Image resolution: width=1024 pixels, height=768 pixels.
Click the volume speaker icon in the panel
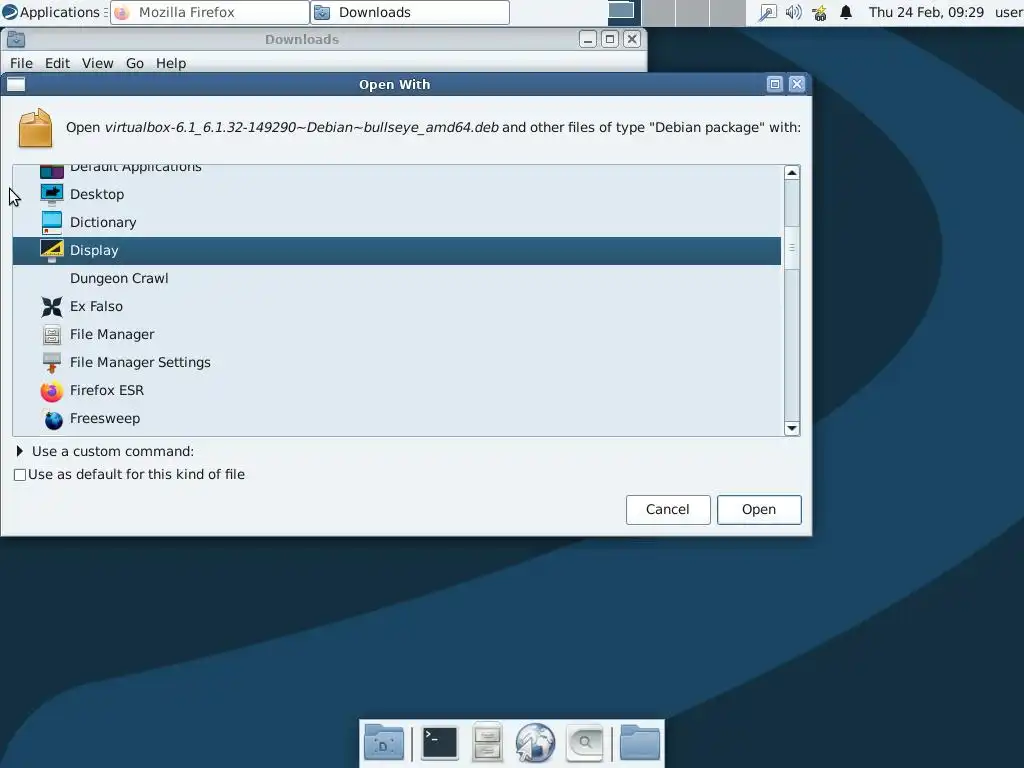[793, 12]
